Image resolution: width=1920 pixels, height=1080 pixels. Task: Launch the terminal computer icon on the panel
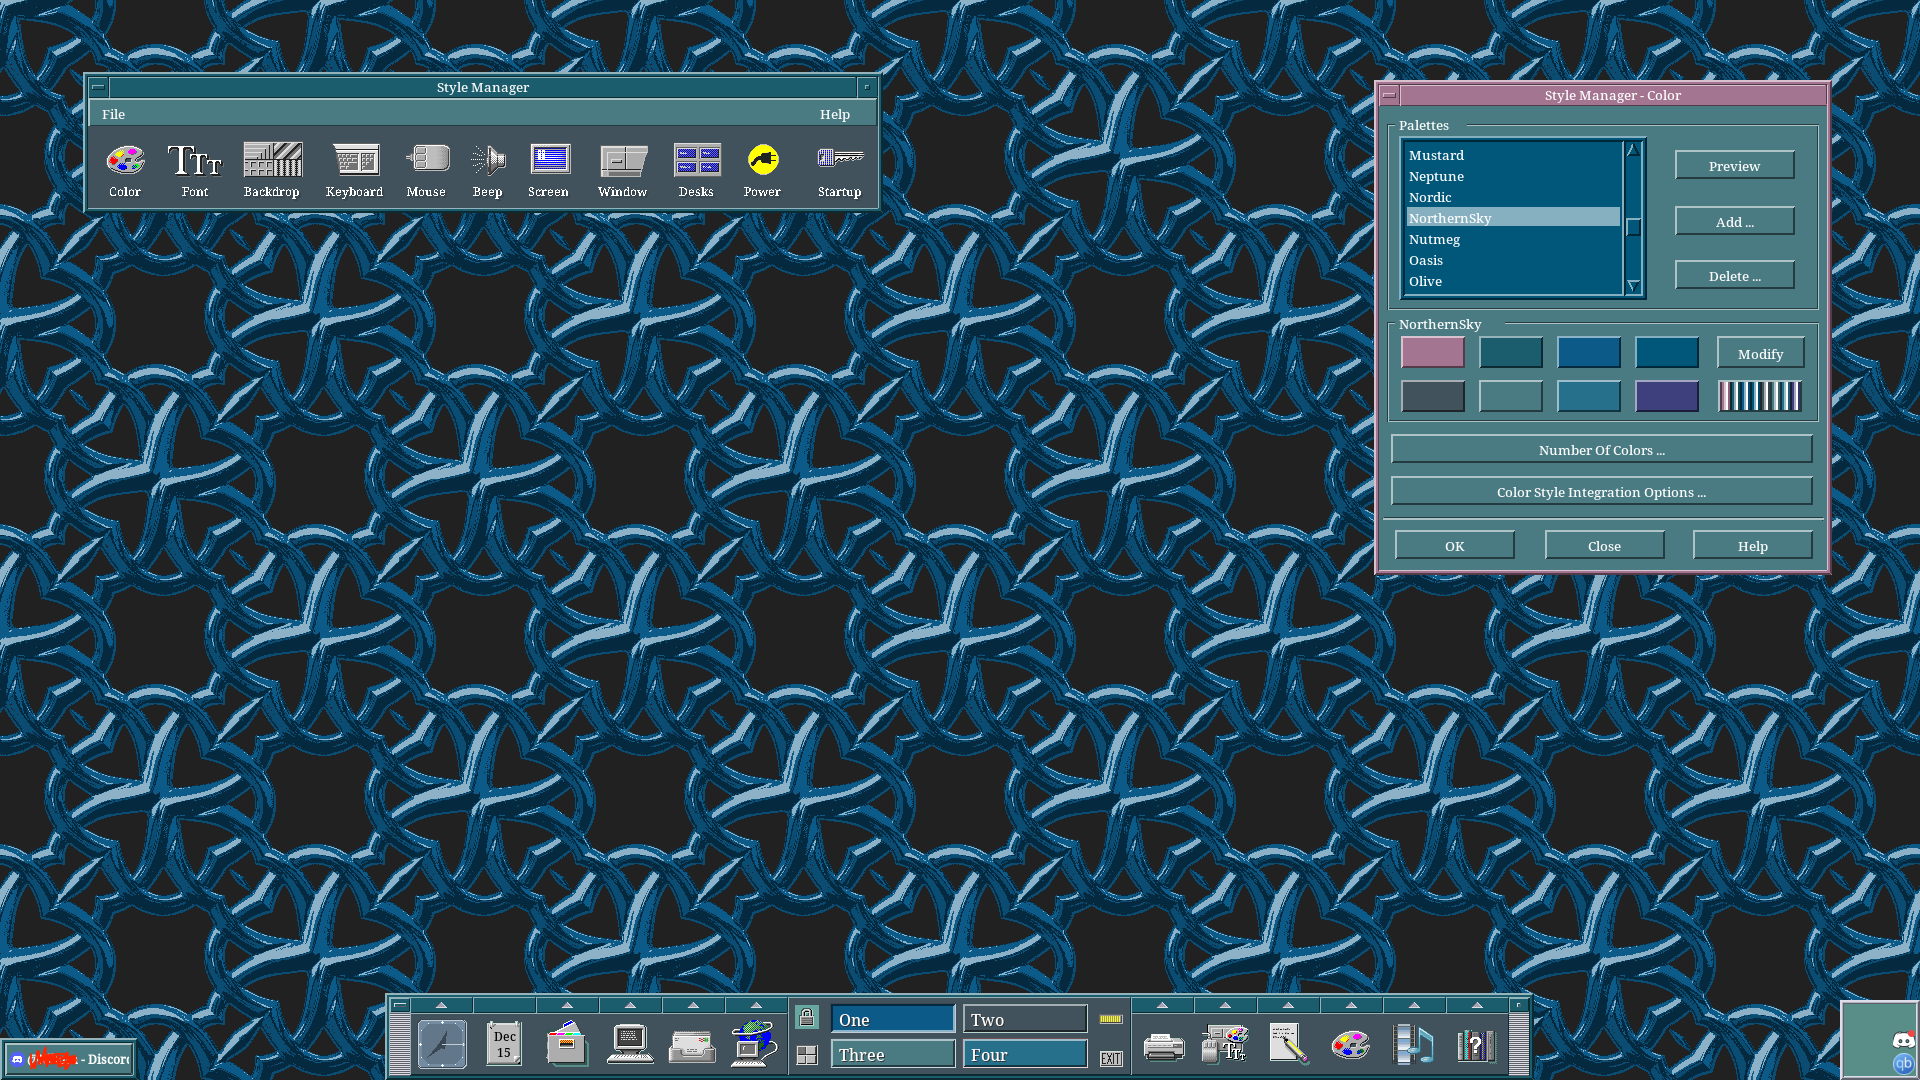pyautogui.click(x=630, y=1044)
